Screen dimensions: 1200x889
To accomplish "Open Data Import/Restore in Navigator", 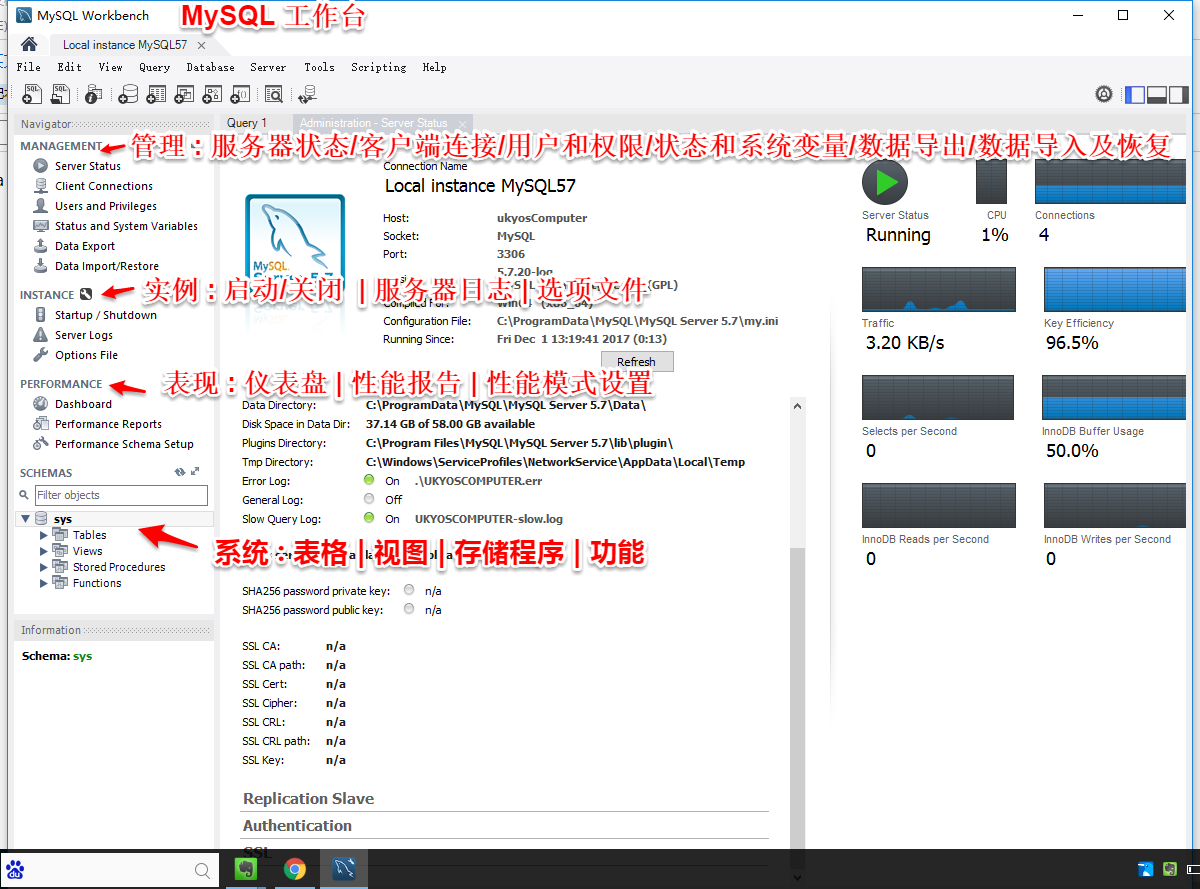I will tap(107, 266).
